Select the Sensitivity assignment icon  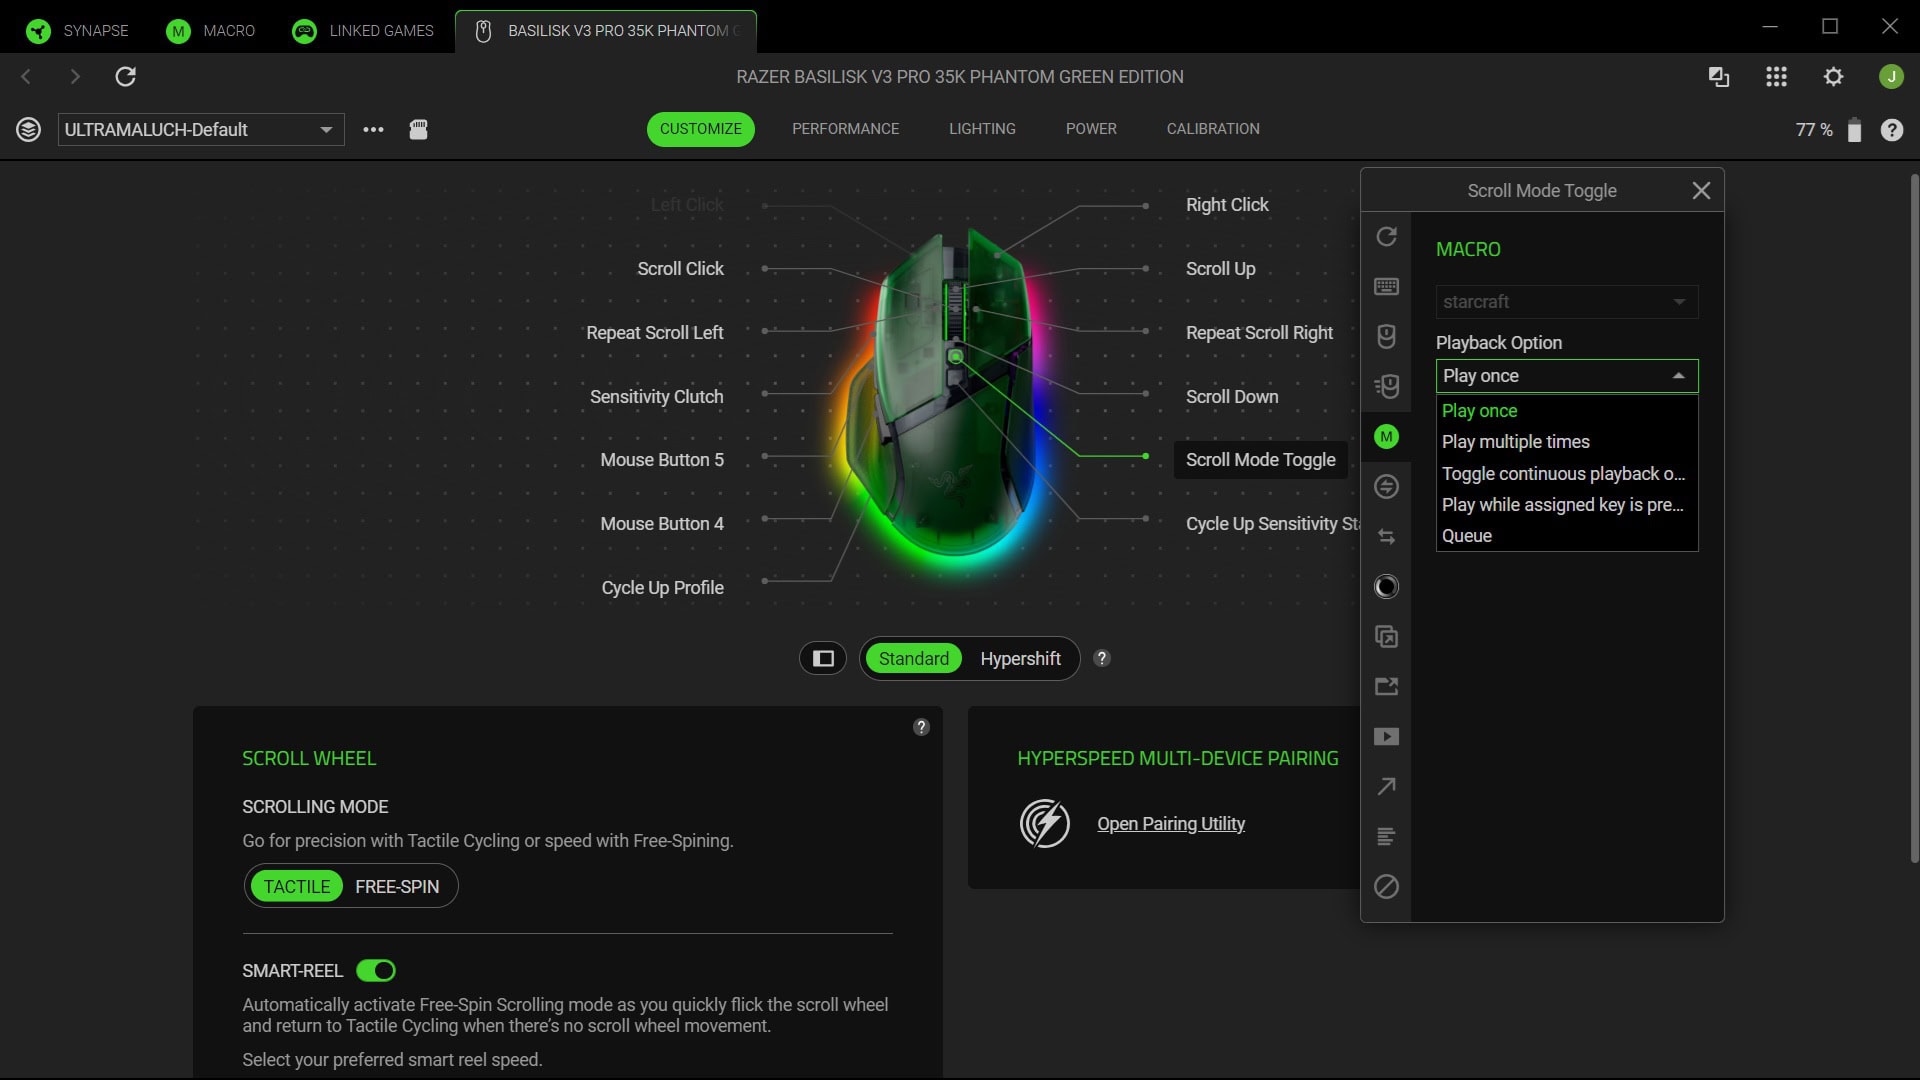[x=1386, y=386]
